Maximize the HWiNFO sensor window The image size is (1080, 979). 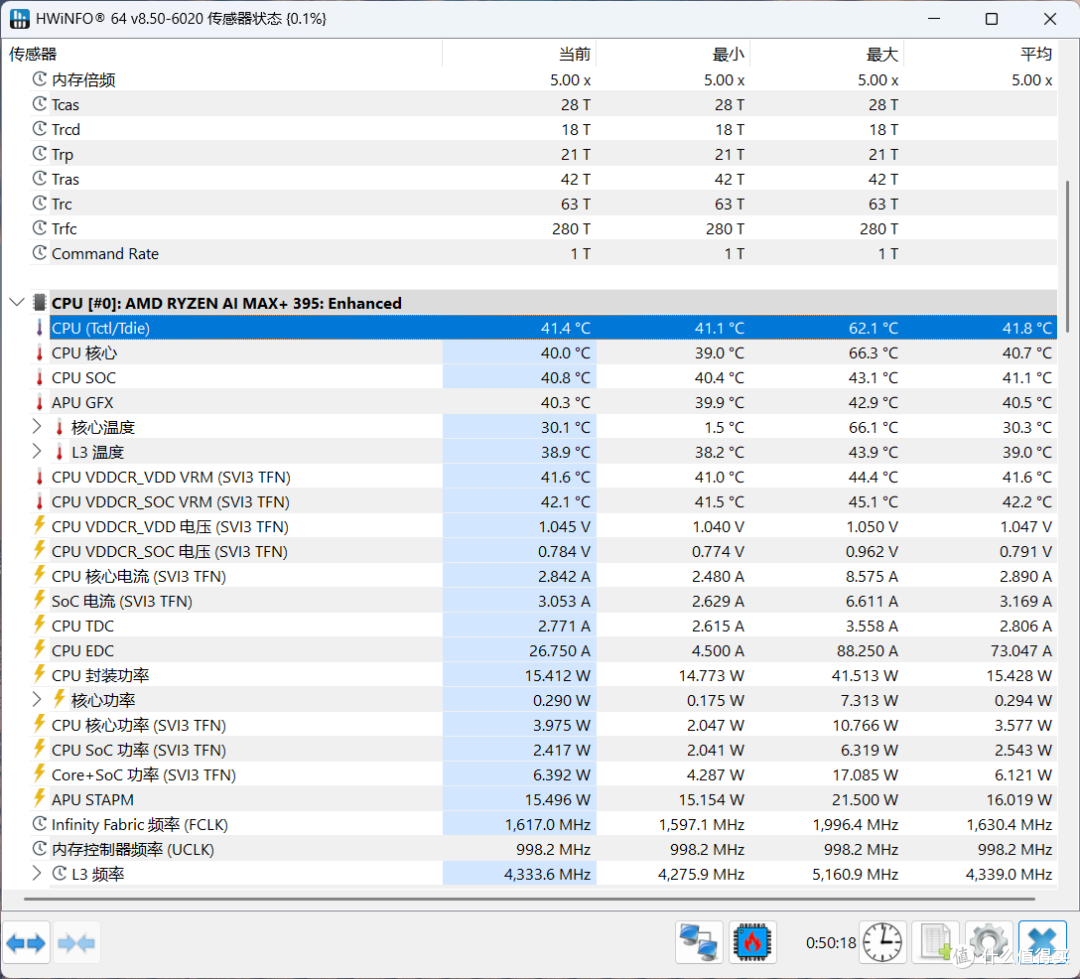(991, 19)
